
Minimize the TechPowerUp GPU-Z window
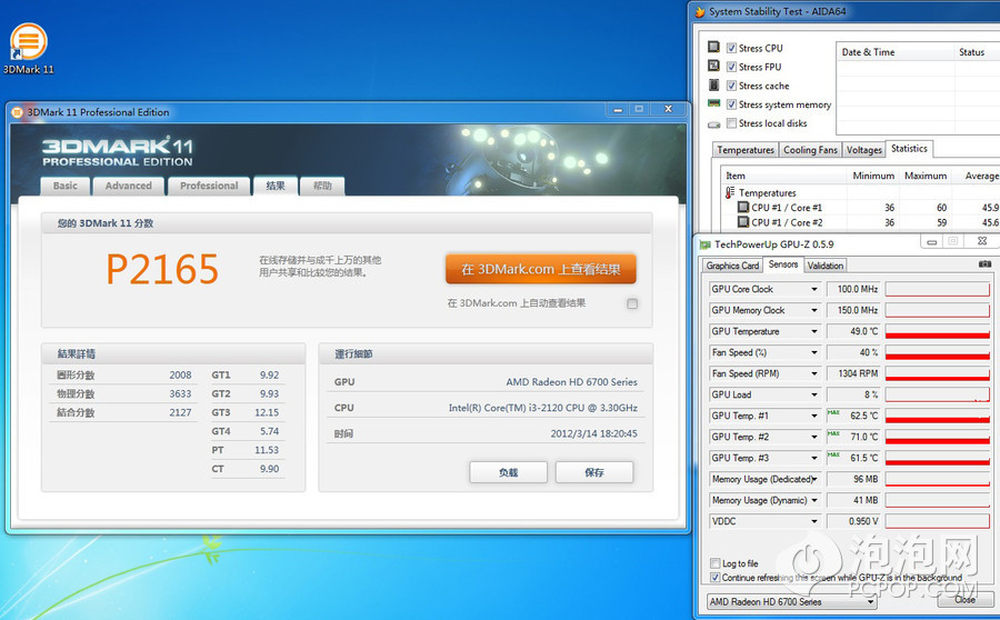pos(932,242)
